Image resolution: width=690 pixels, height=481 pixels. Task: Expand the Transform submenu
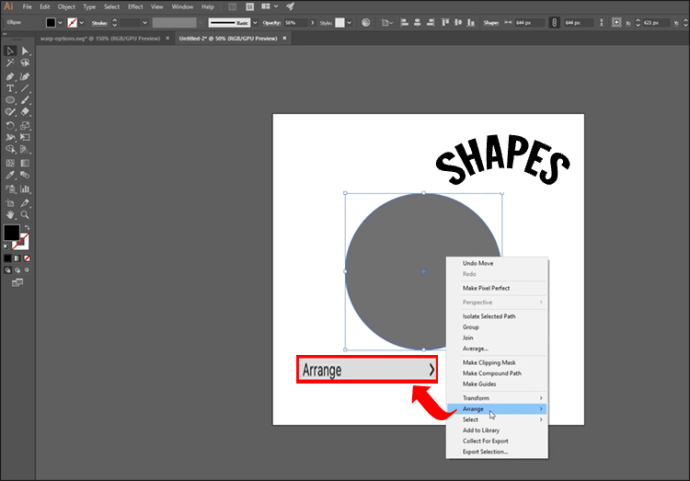click(496, 398)
